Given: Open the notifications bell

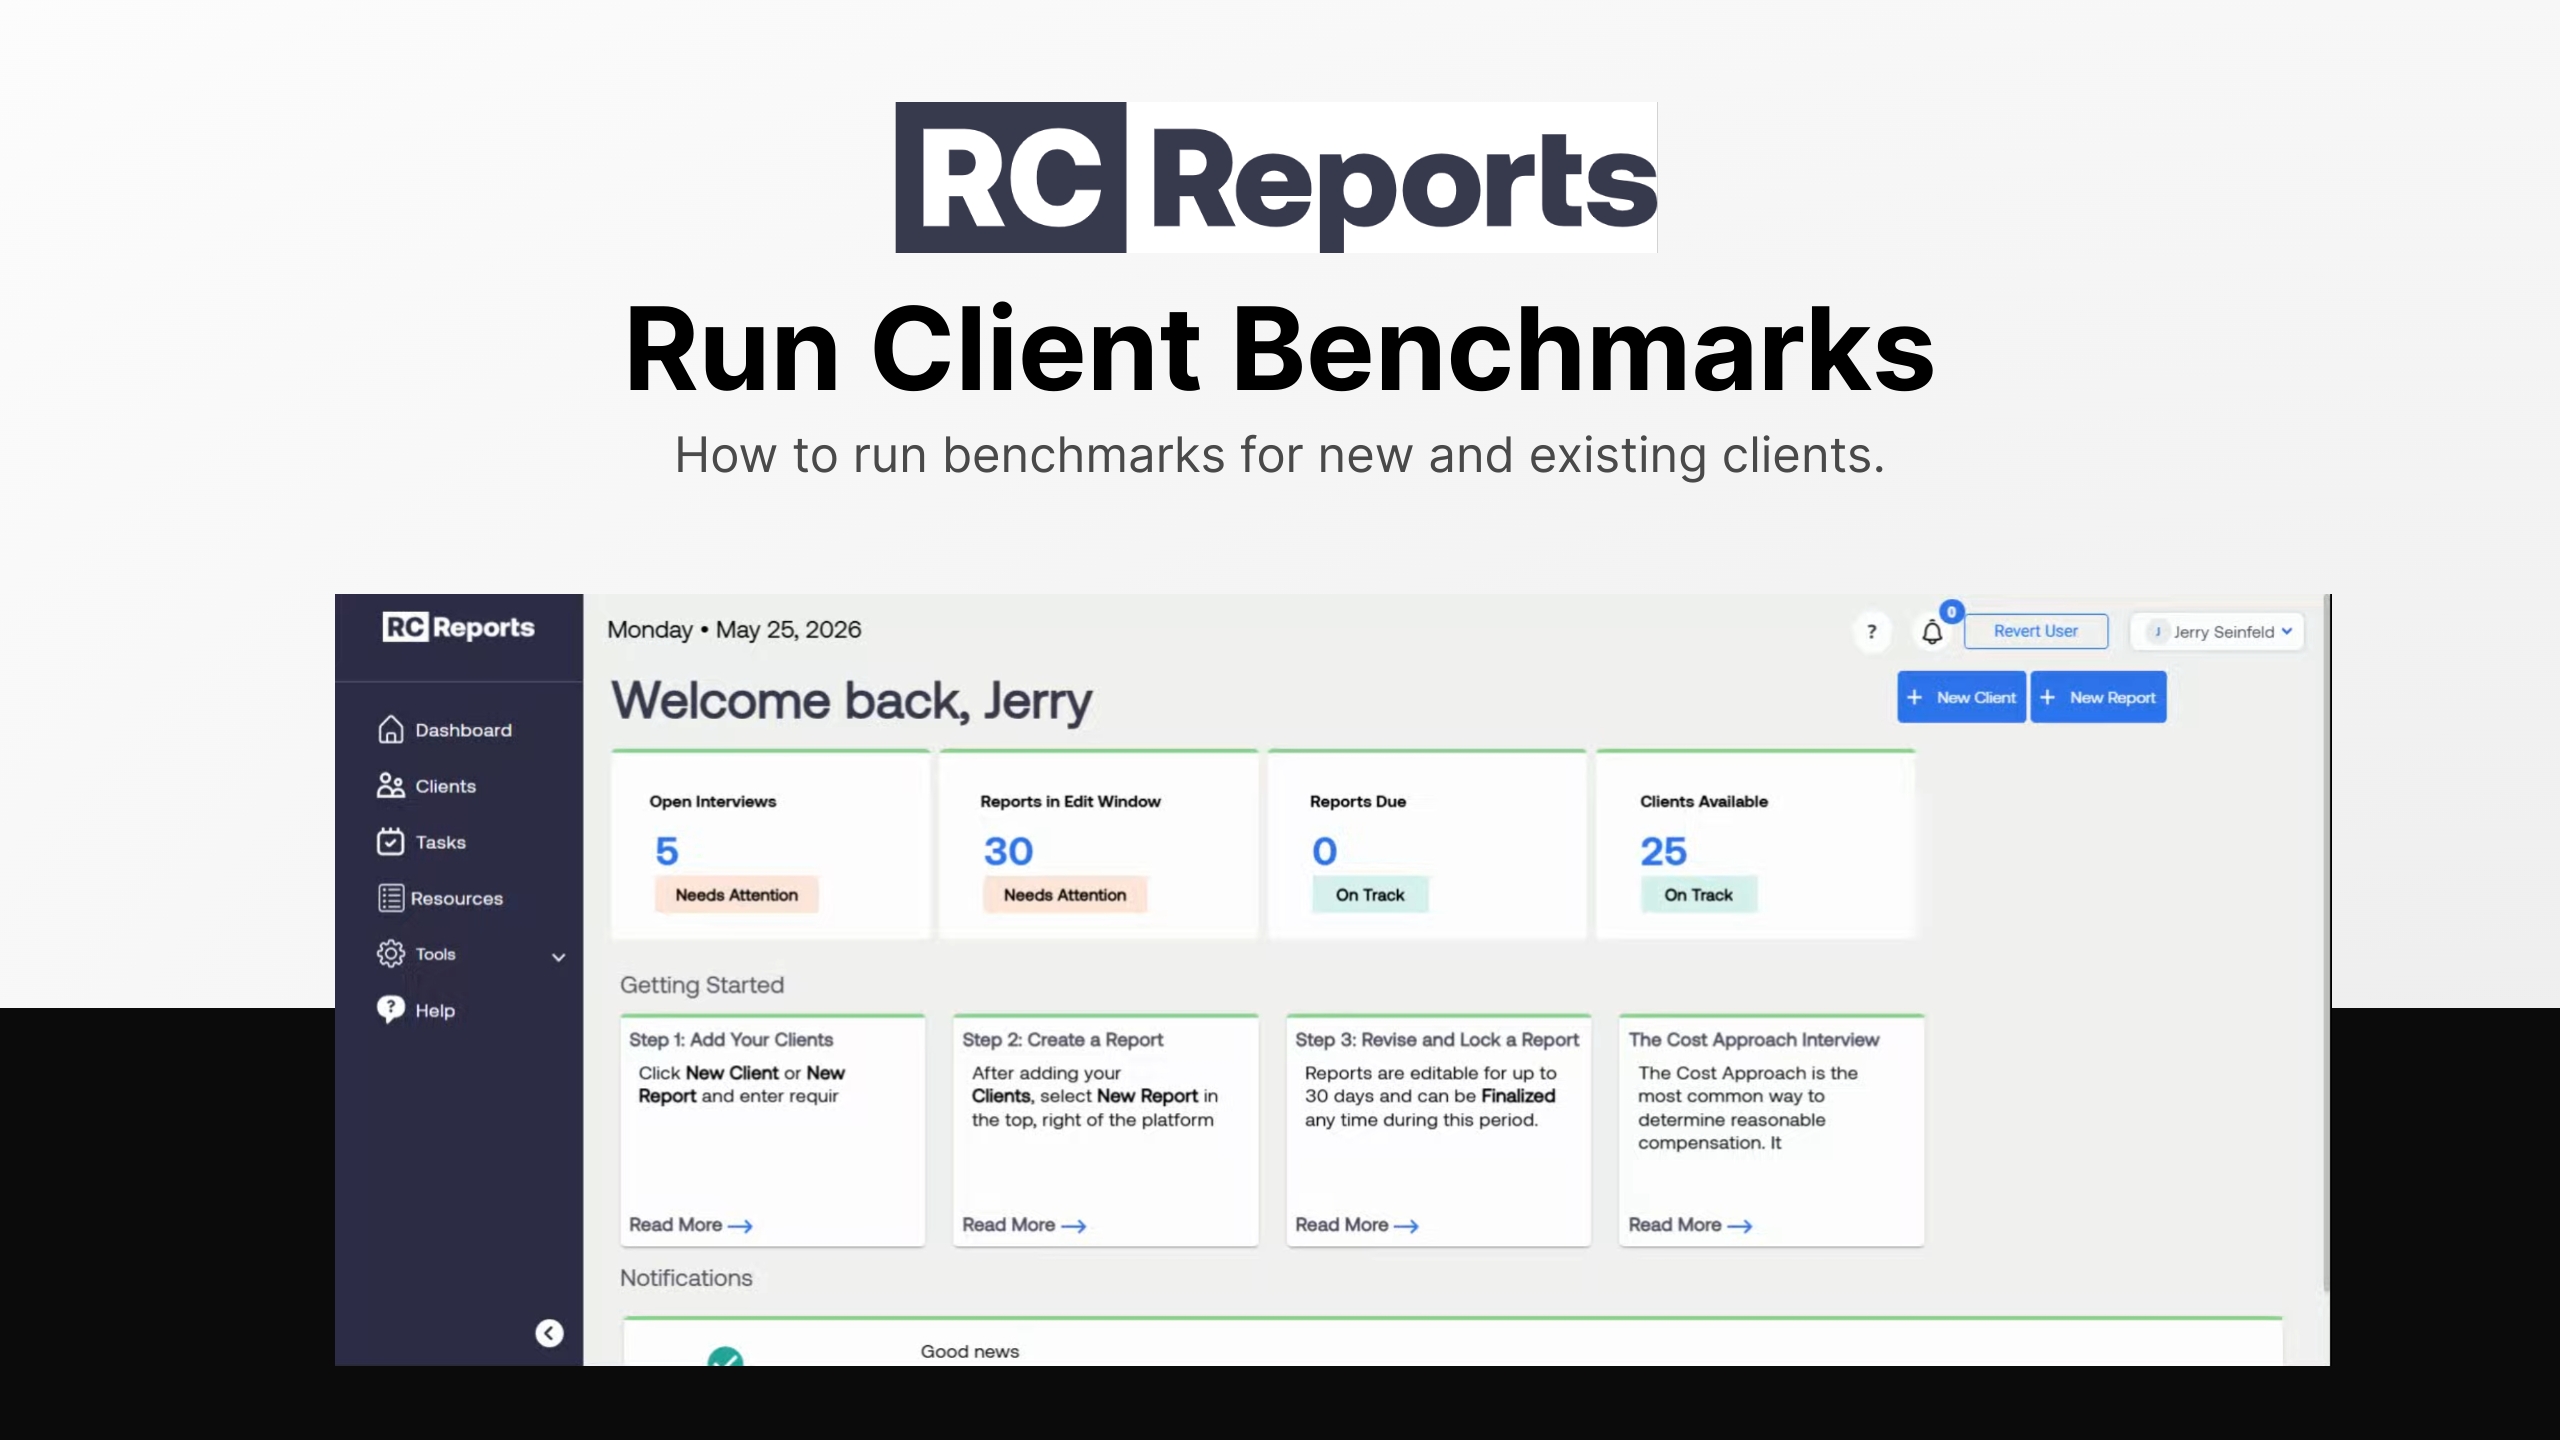Looking at the screenshot, I should (x=1932, y=632).
